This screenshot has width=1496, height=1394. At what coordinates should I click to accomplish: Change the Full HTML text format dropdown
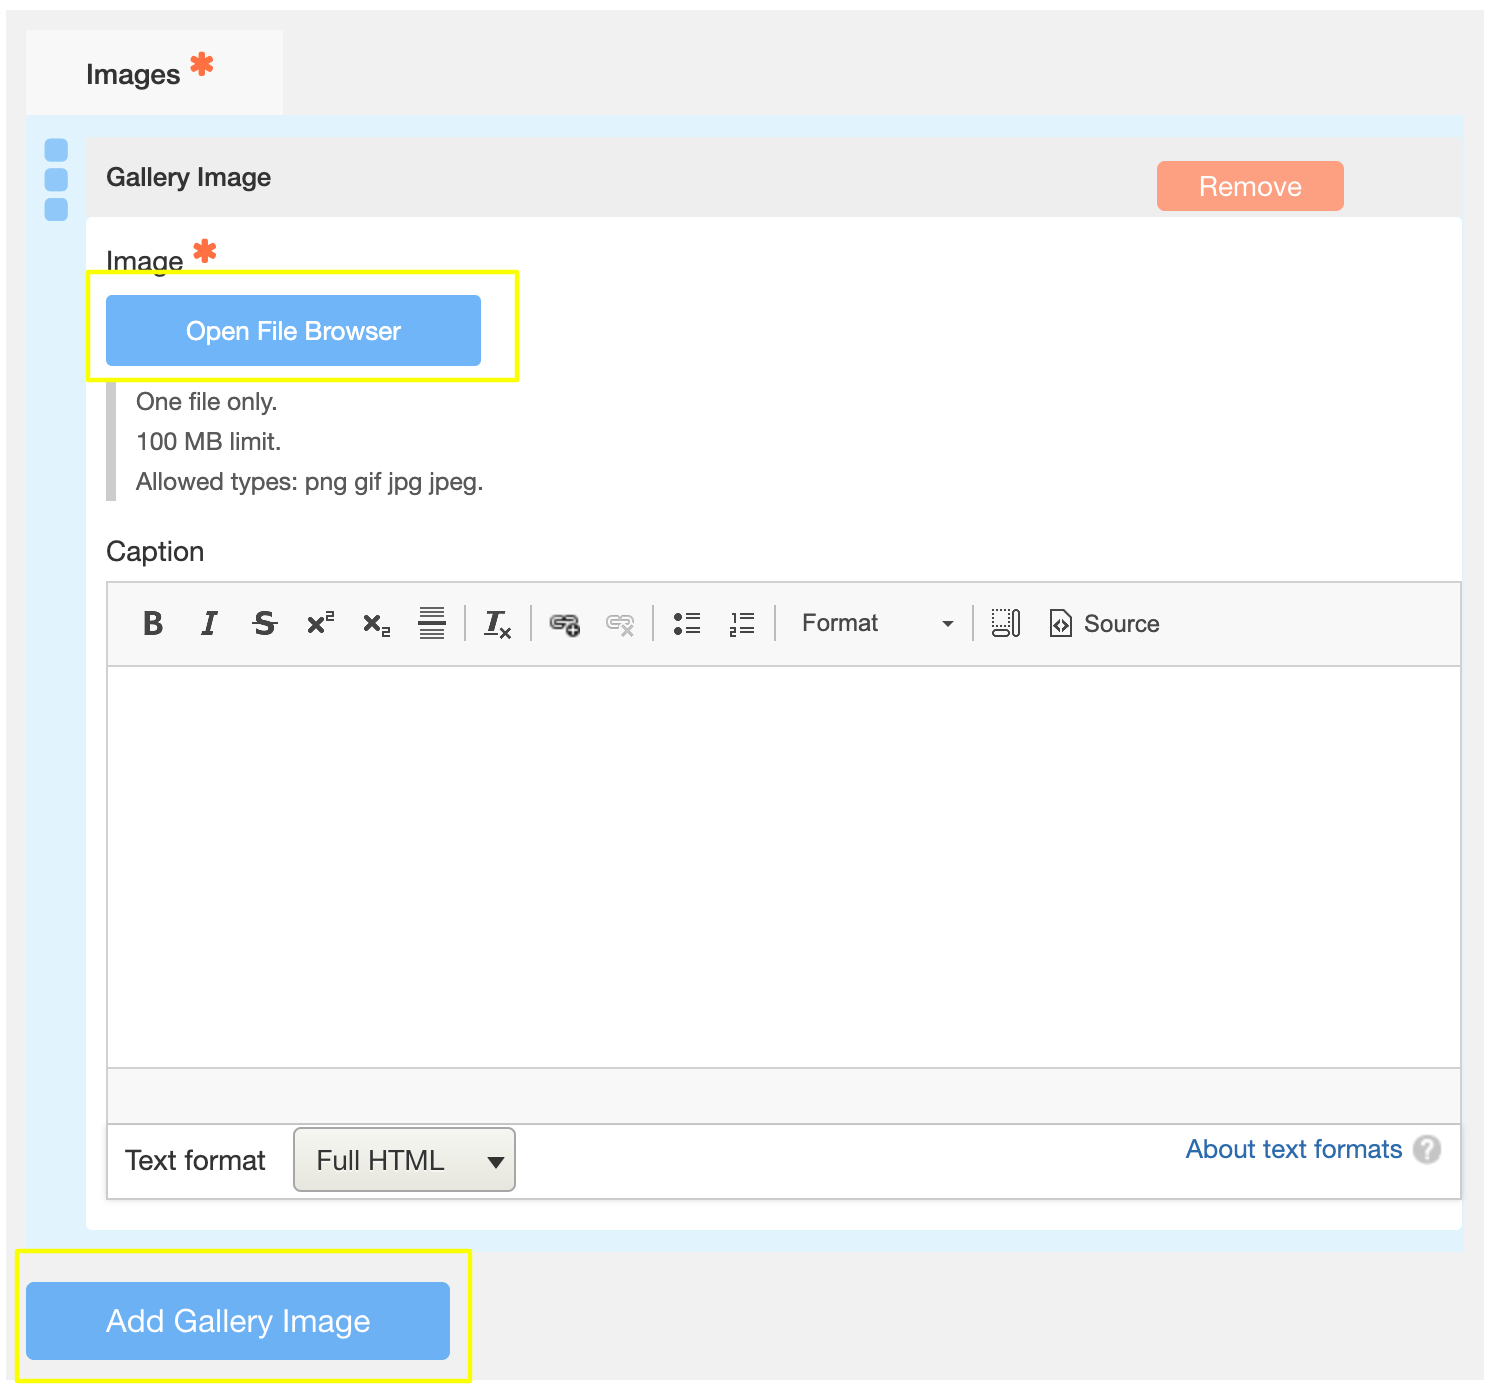coord(403,1160)
